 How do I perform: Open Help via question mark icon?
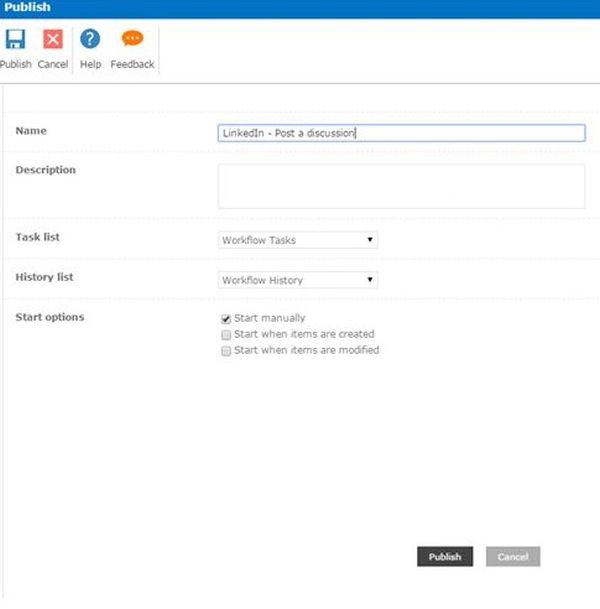(x=90, y=40)
